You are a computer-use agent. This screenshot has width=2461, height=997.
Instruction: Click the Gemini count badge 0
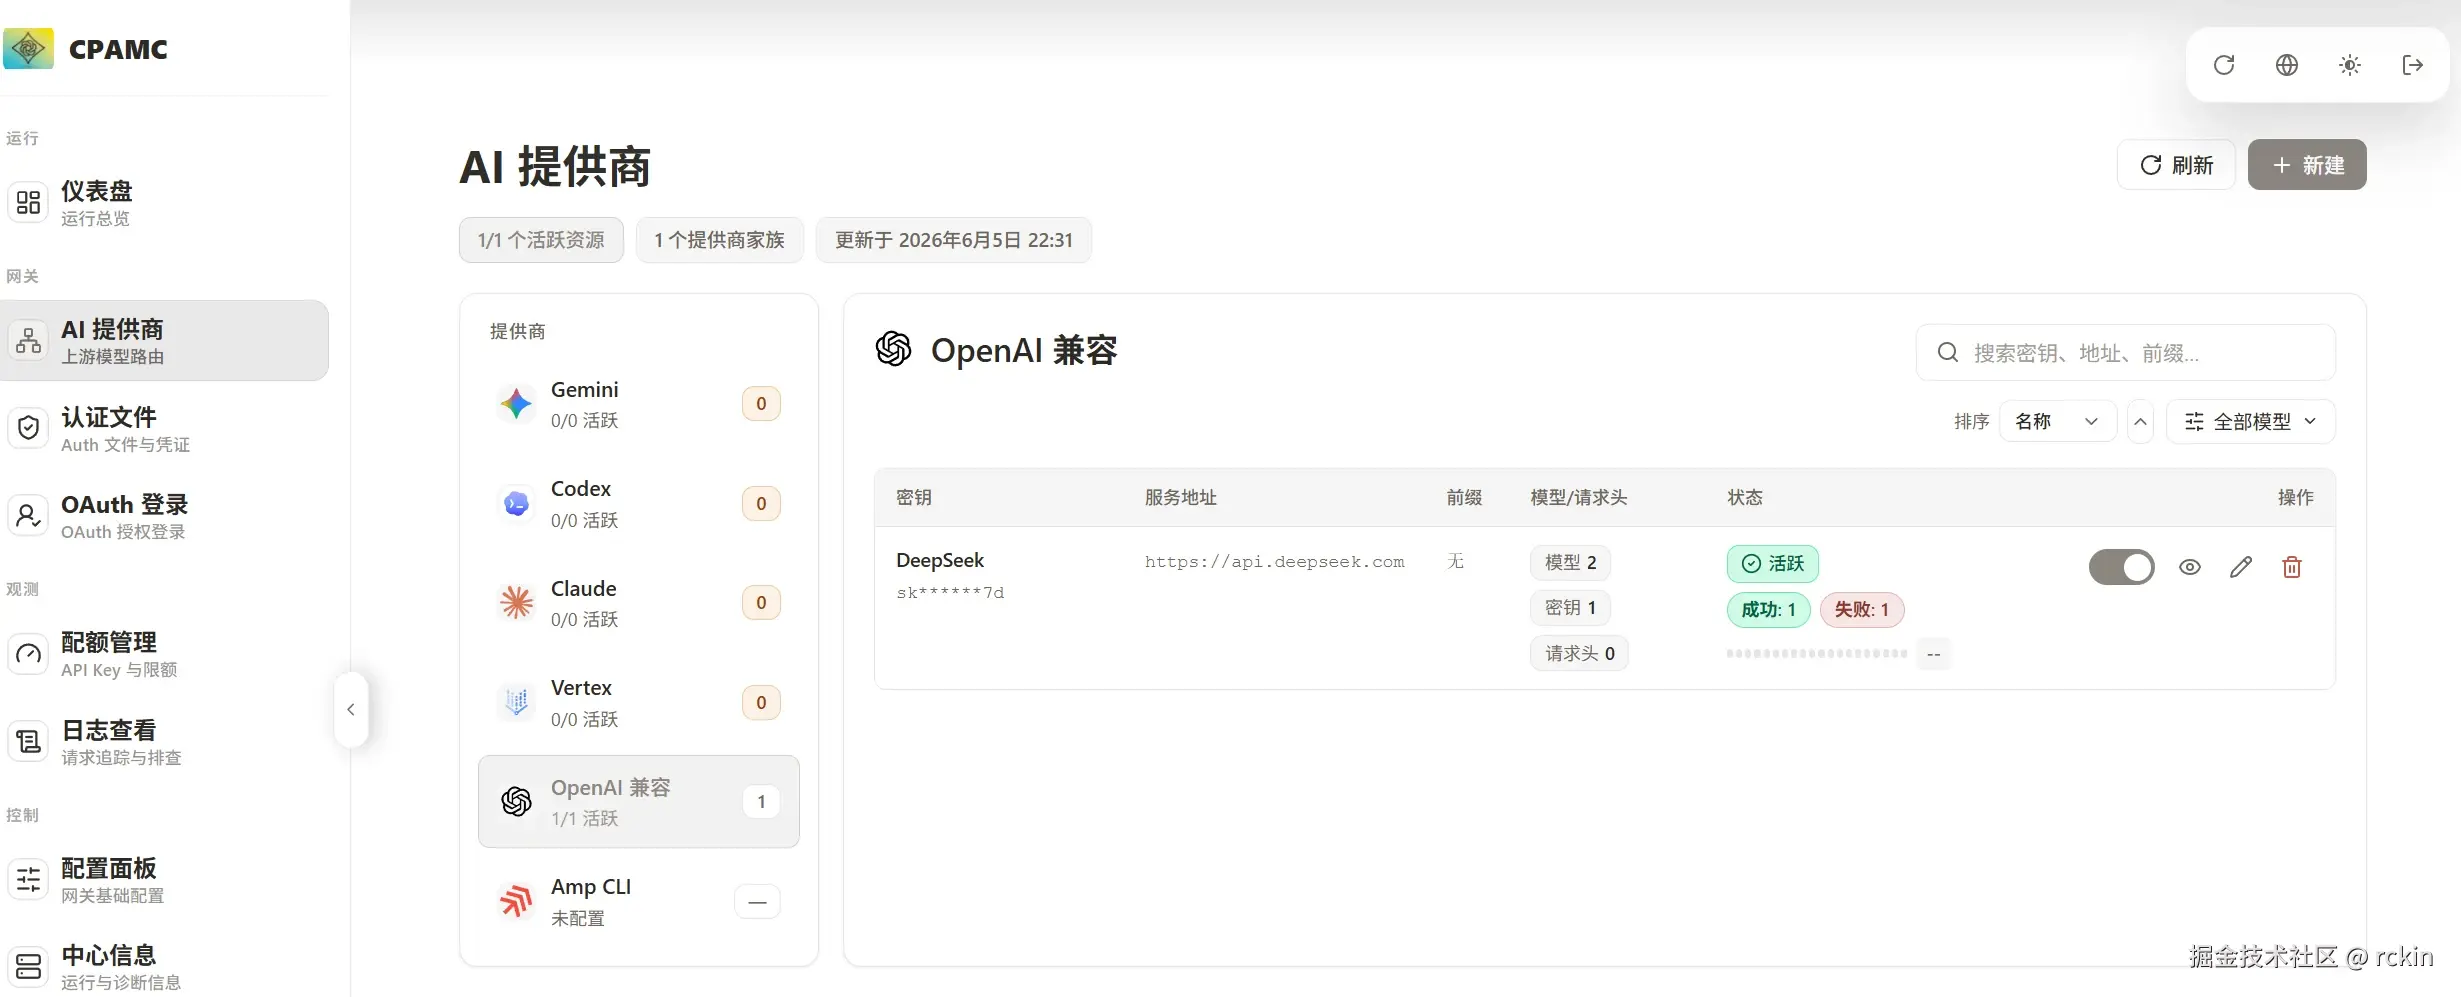(x=761, y=404)
